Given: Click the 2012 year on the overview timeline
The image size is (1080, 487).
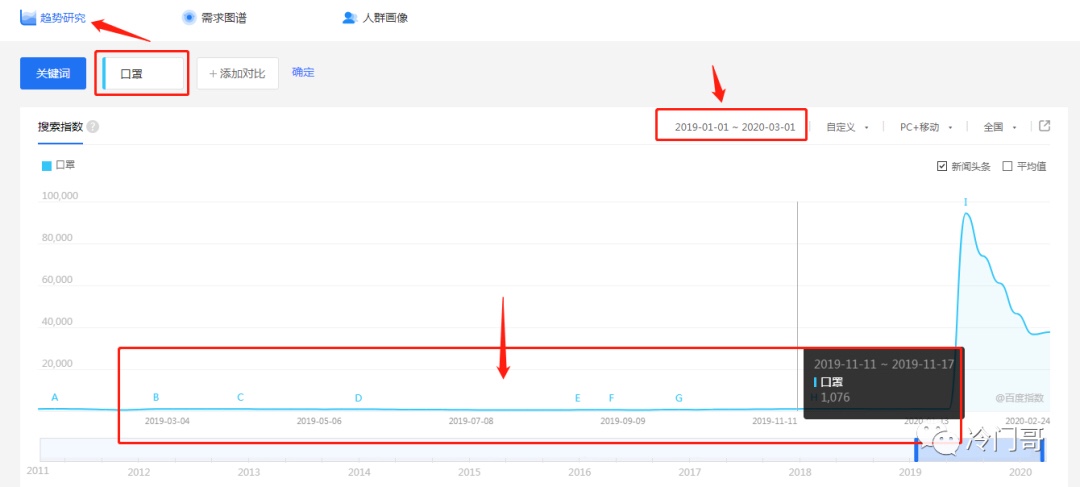Looking at the screenshot, I should (x=138, y=472).
